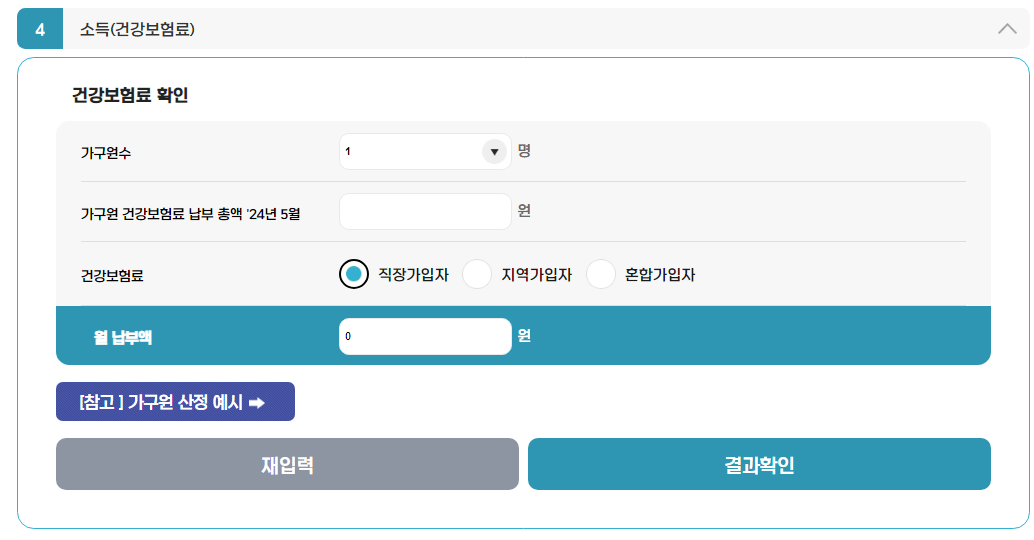Click the 건강보험료 확인 heading text
Image resolution: width=1034 pixels, height=540 pixels.
click(x=130, y=95)
